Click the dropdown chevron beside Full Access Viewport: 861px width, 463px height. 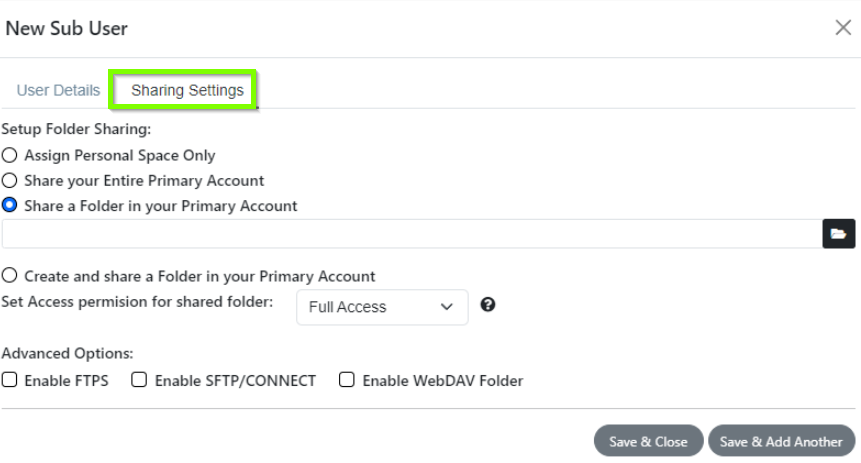[x=447, y=307]
